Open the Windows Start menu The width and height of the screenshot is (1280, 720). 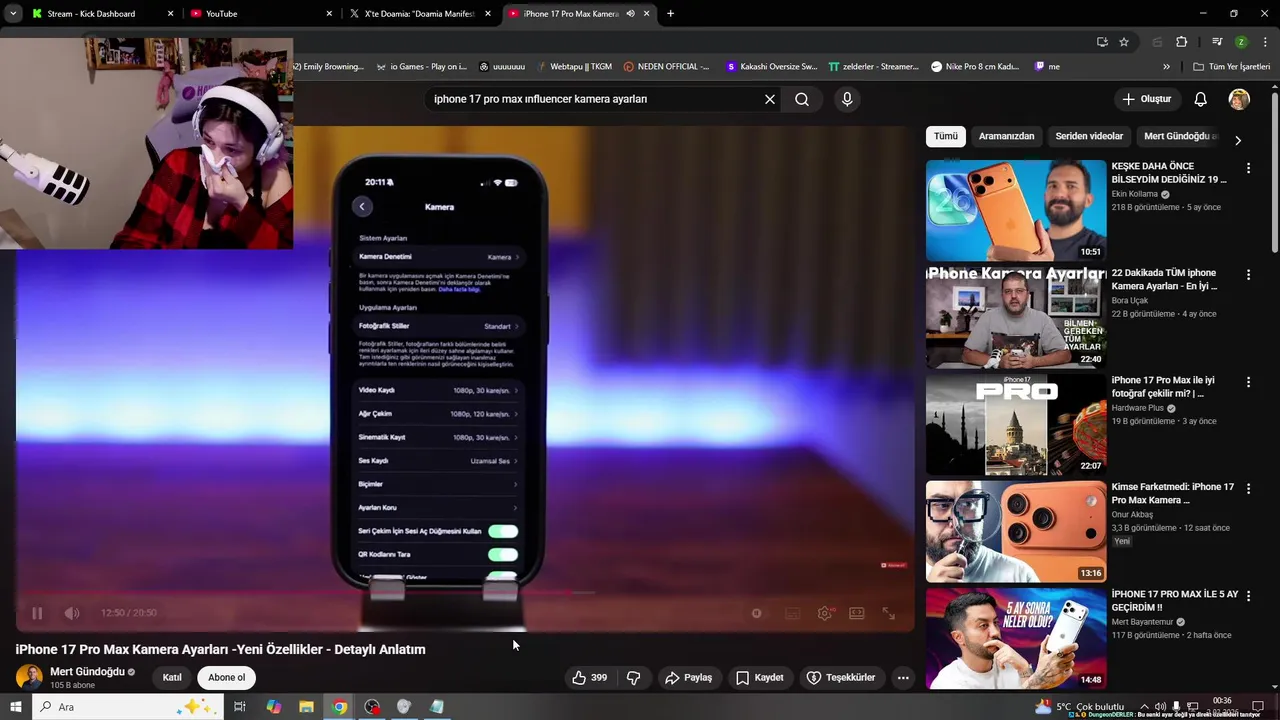pos(15,707)
